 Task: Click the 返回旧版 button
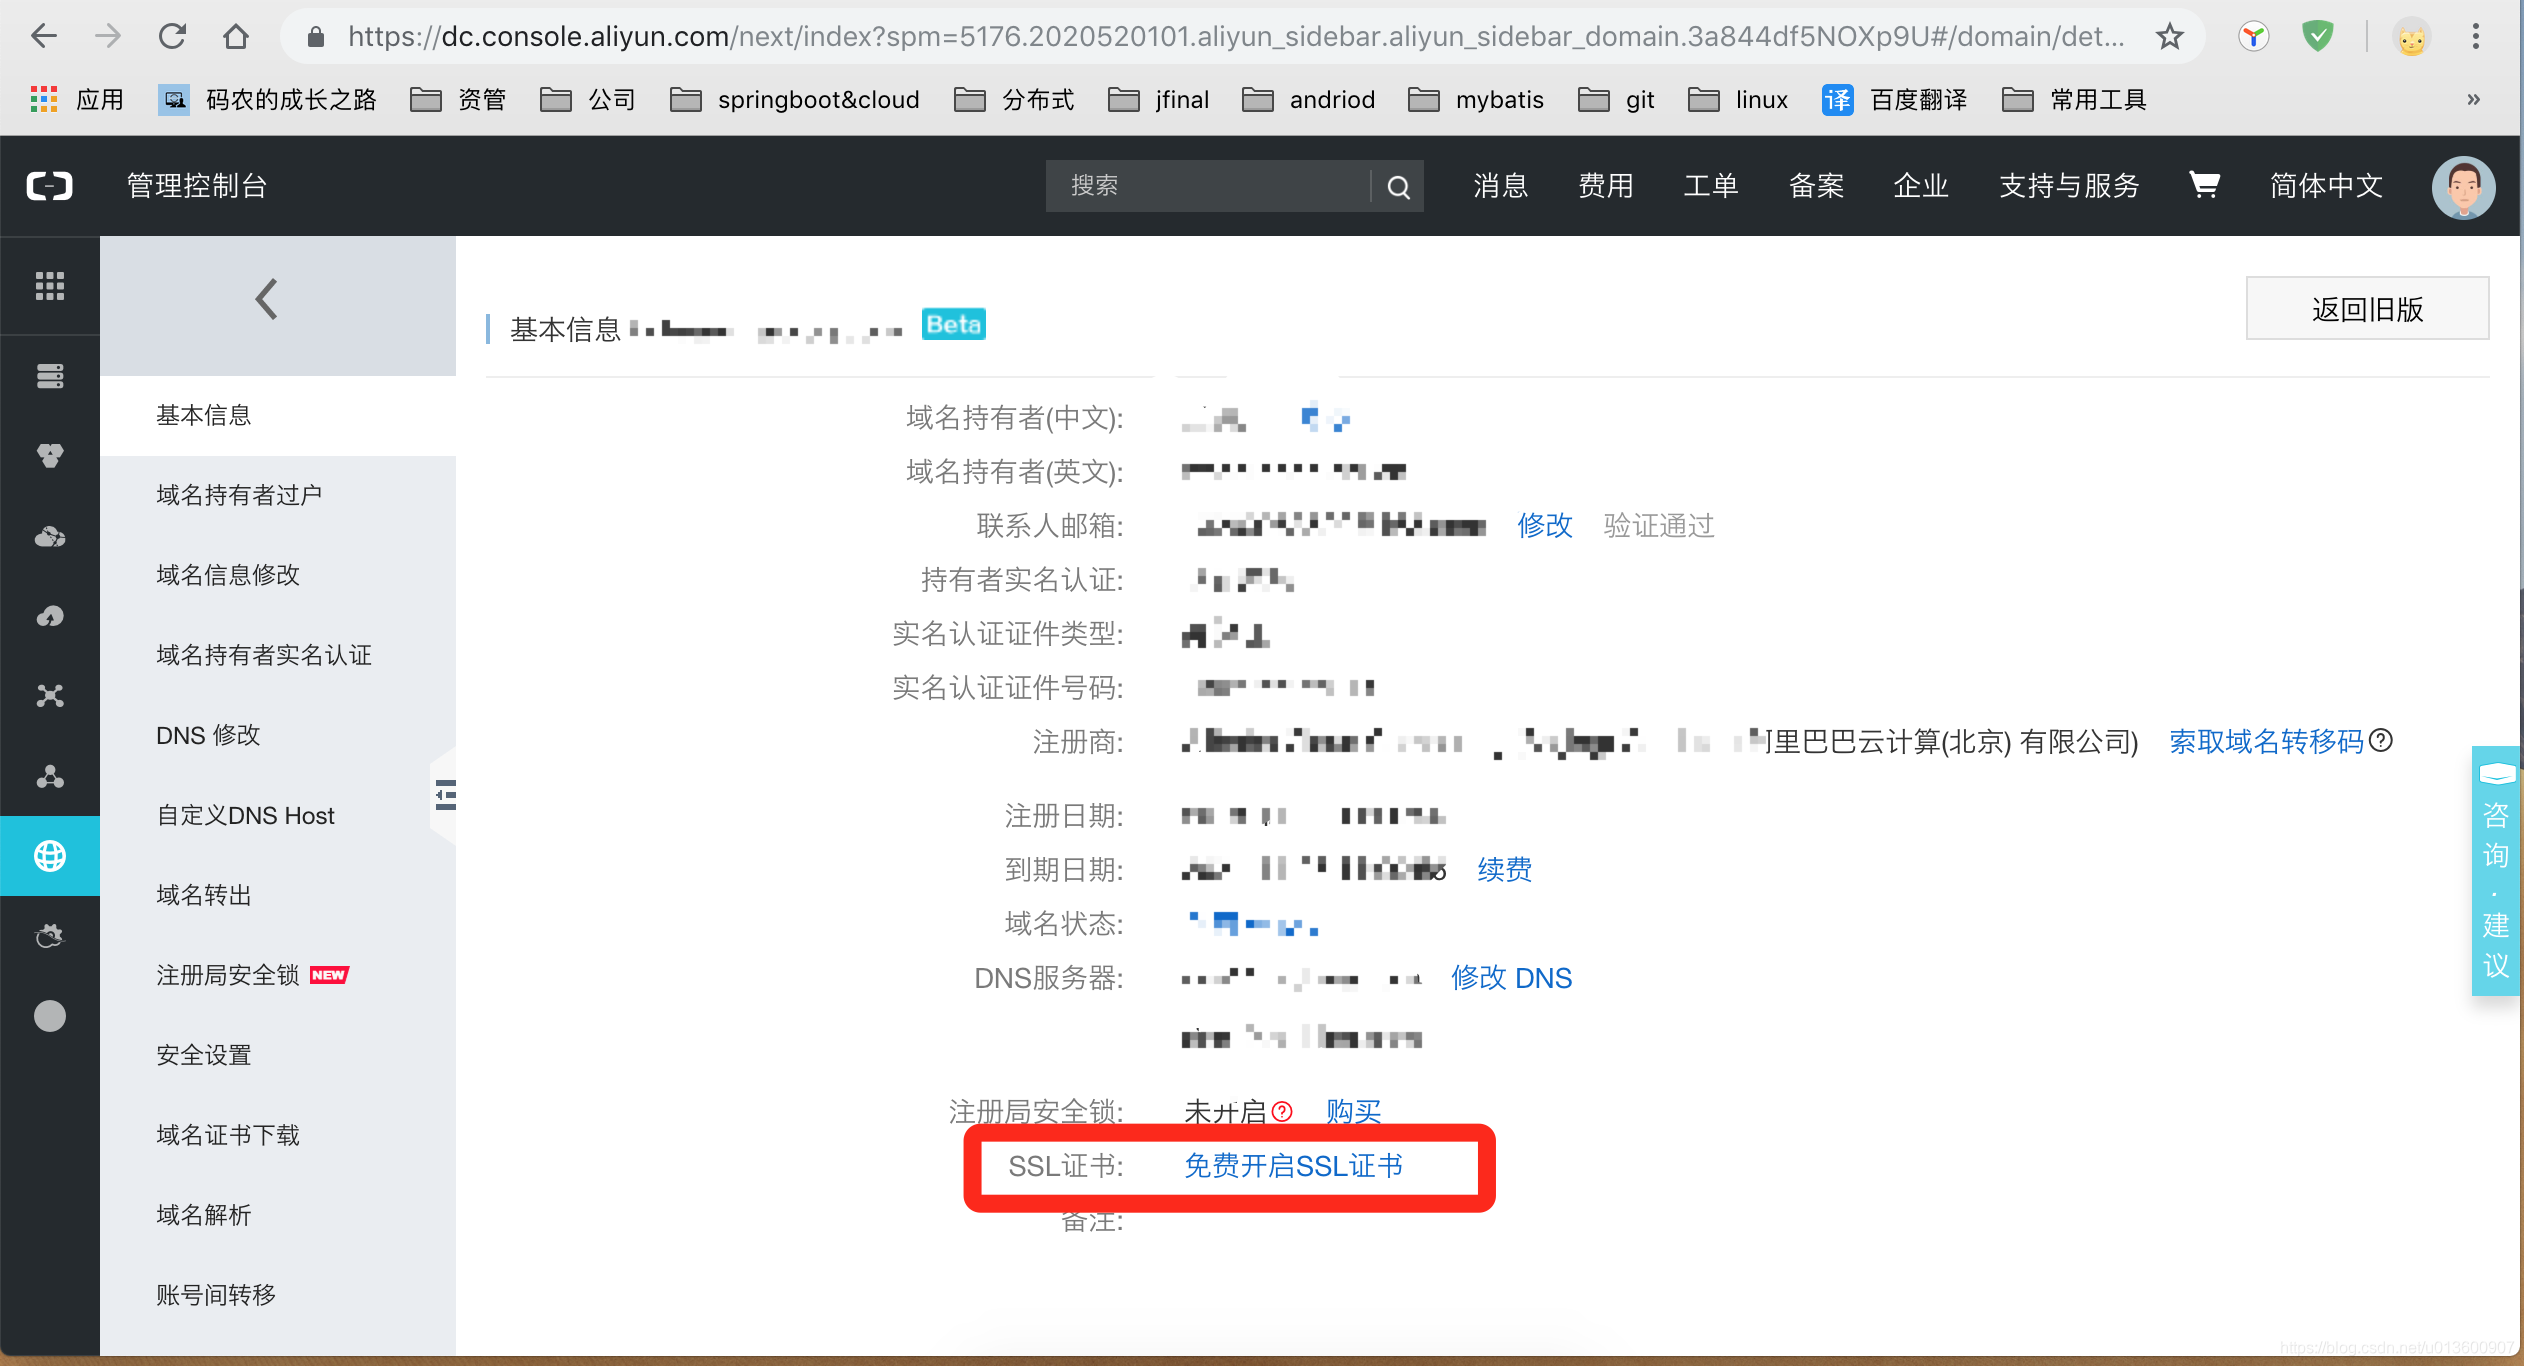[x=2367, y=309]
